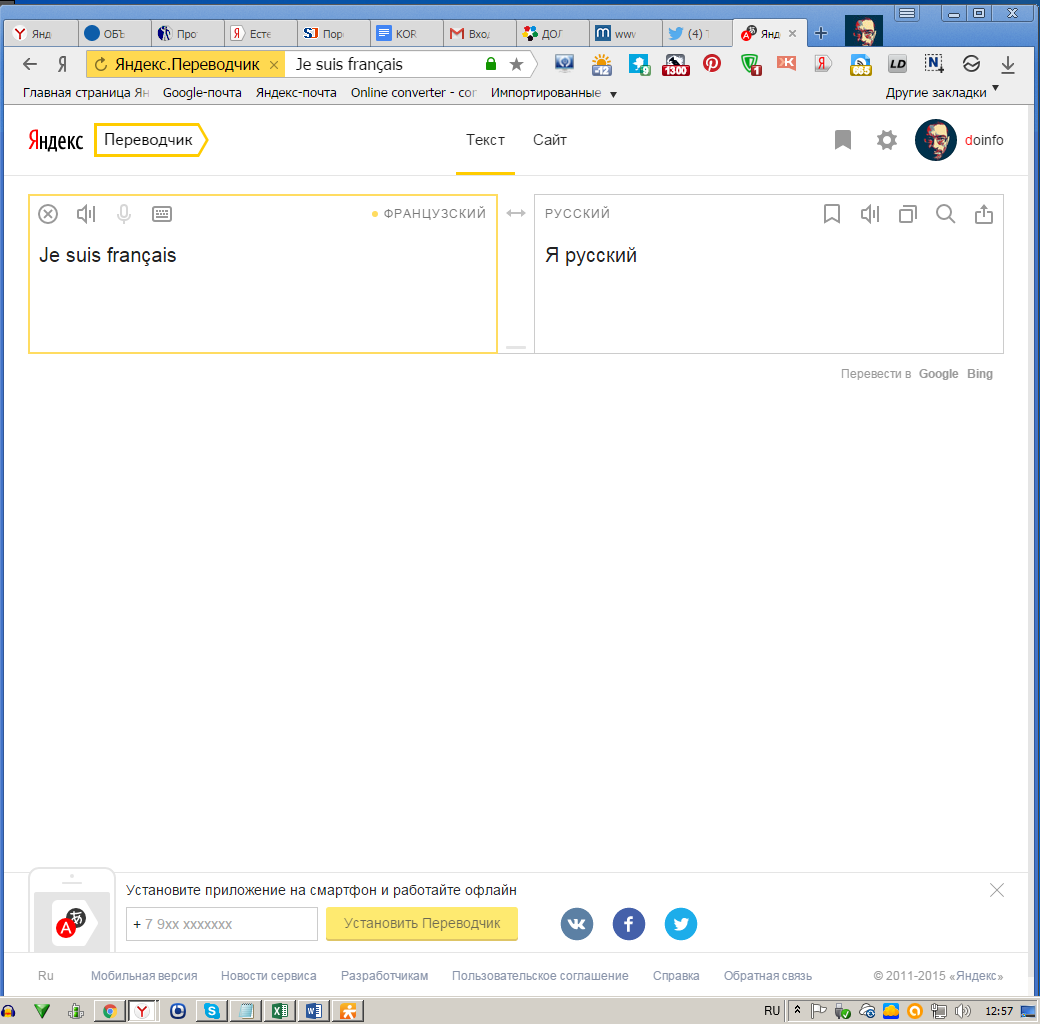Open Разработчикам link

385,976
